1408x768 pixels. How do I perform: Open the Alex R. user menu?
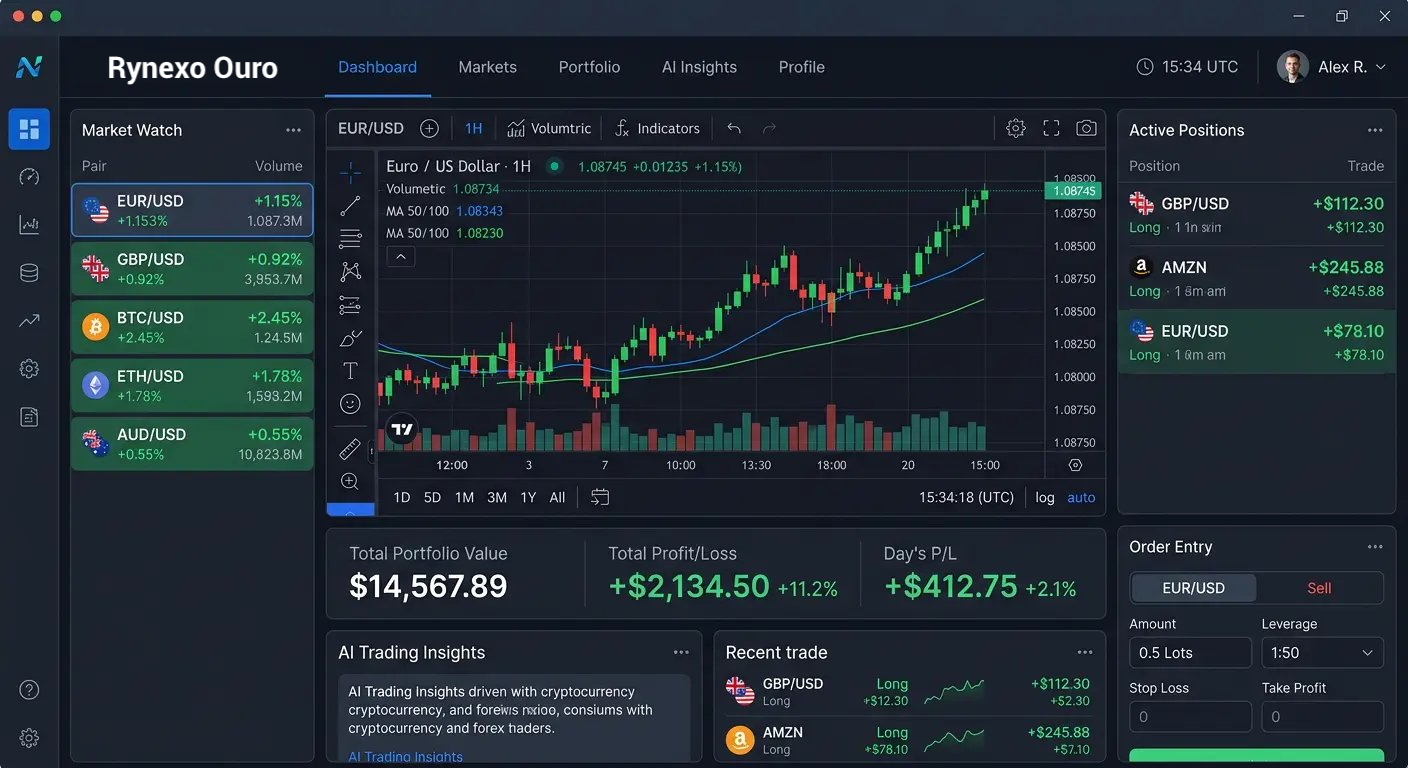pos(1333,67)
